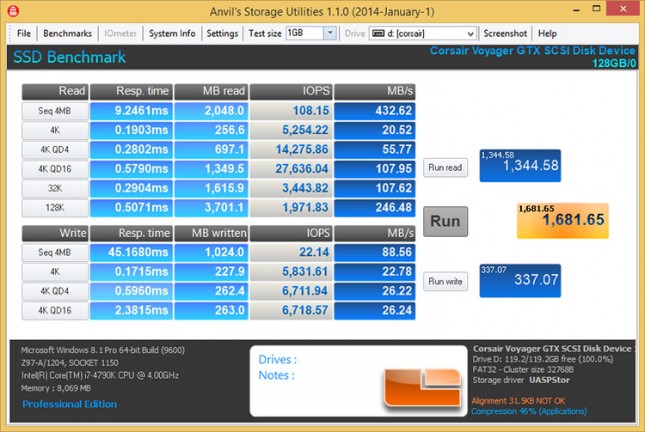Minimize the Anvil's Storage Utilities window

tap(576, 9)
